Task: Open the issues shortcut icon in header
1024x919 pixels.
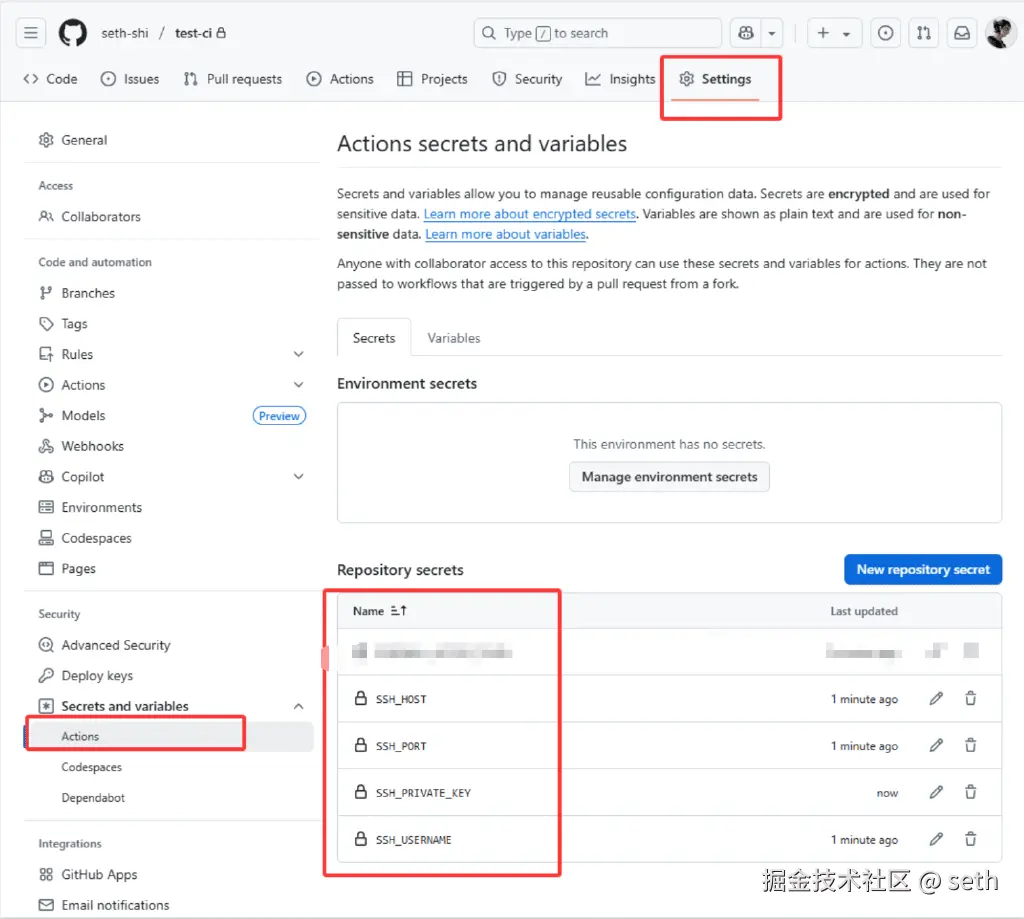Action: pos(886,33)
